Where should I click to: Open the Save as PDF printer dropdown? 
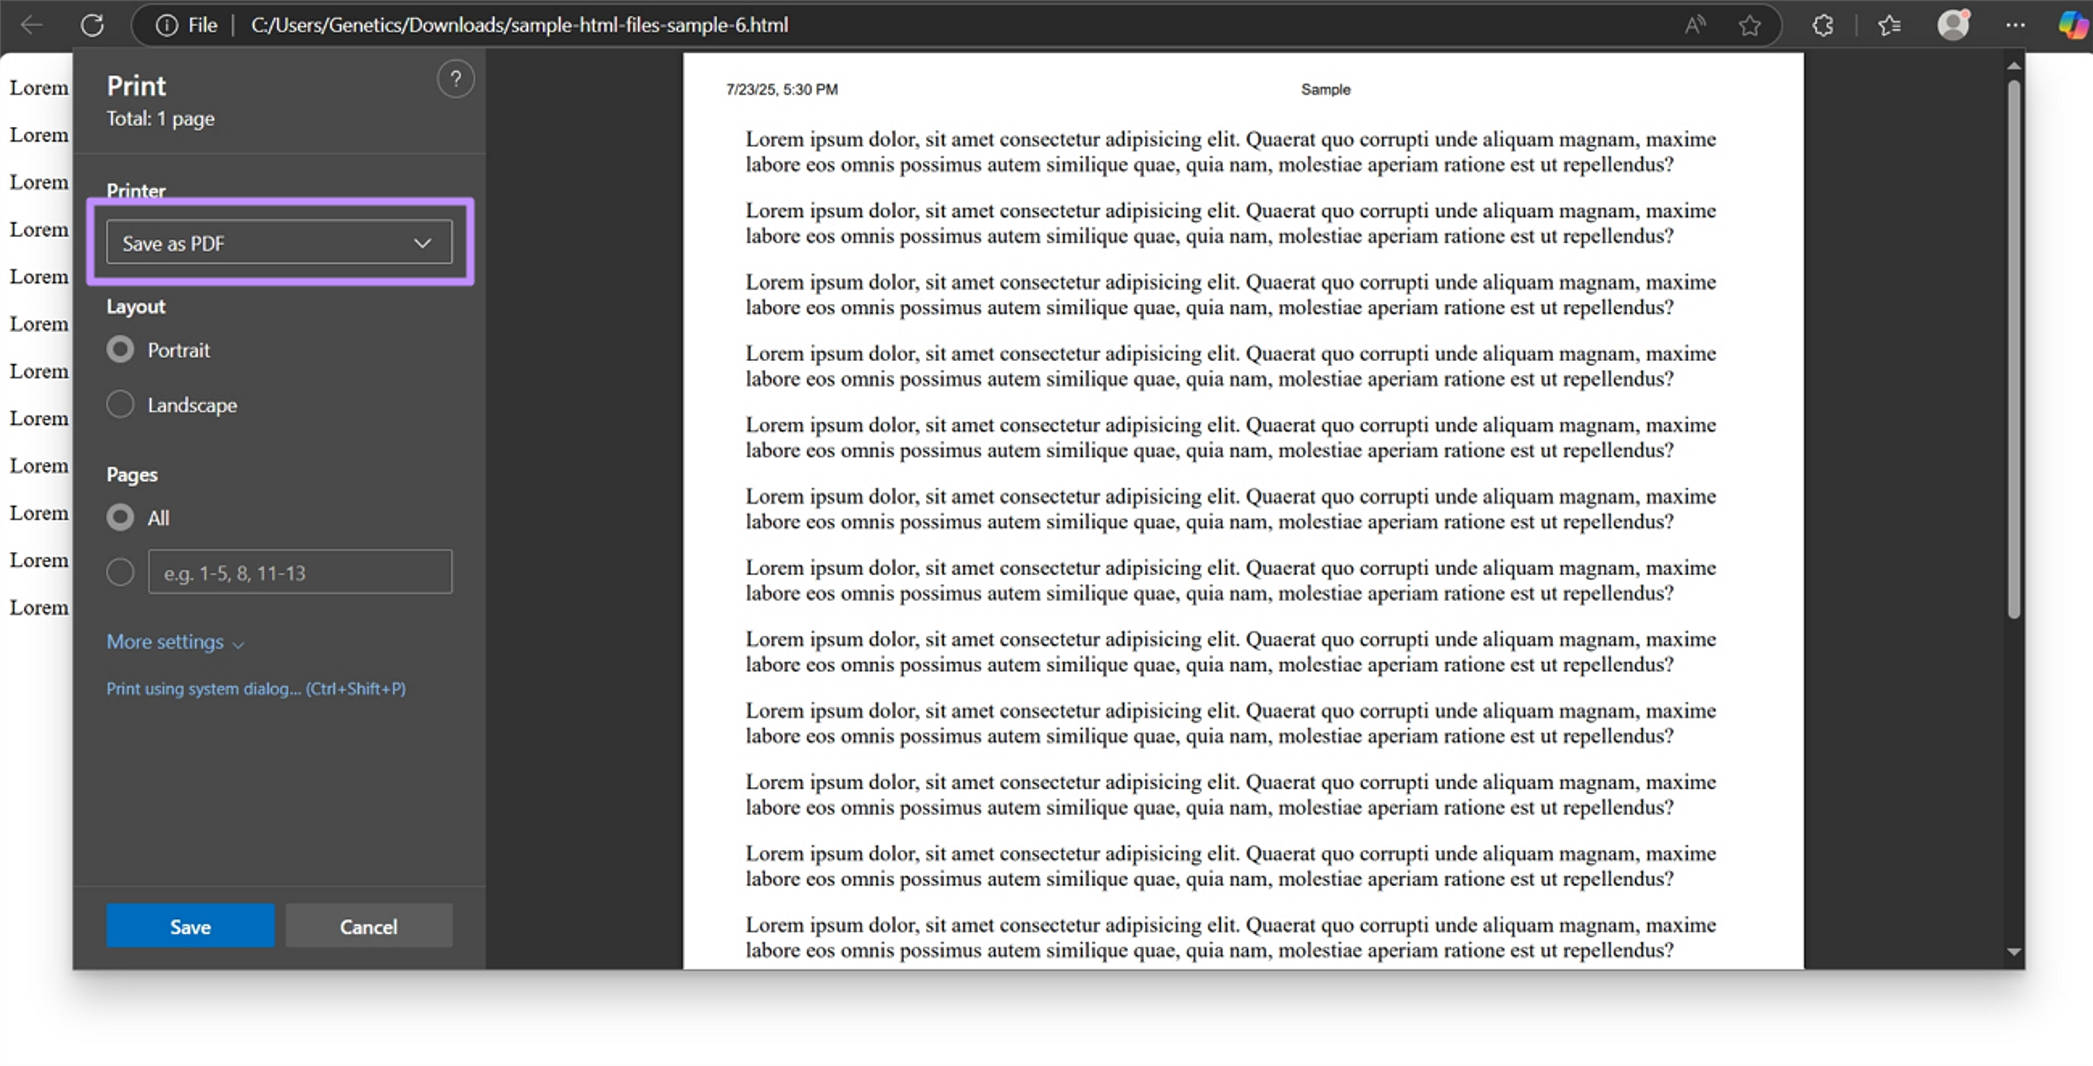pos(279,242)
